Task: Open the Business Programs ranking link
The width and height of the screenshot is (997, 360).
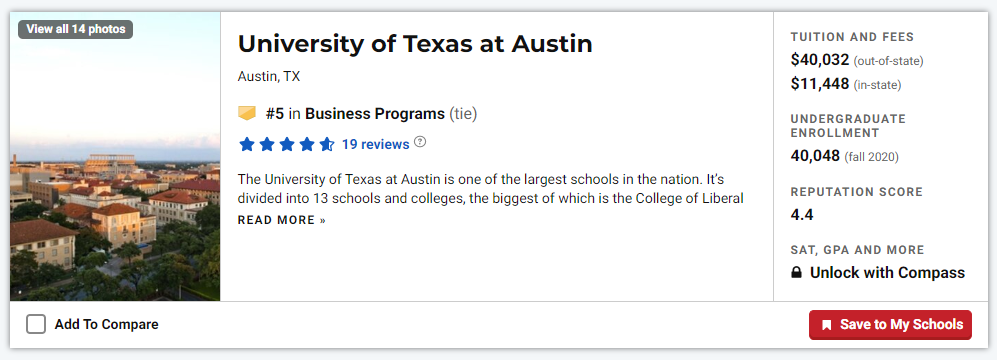Action: 375,114
